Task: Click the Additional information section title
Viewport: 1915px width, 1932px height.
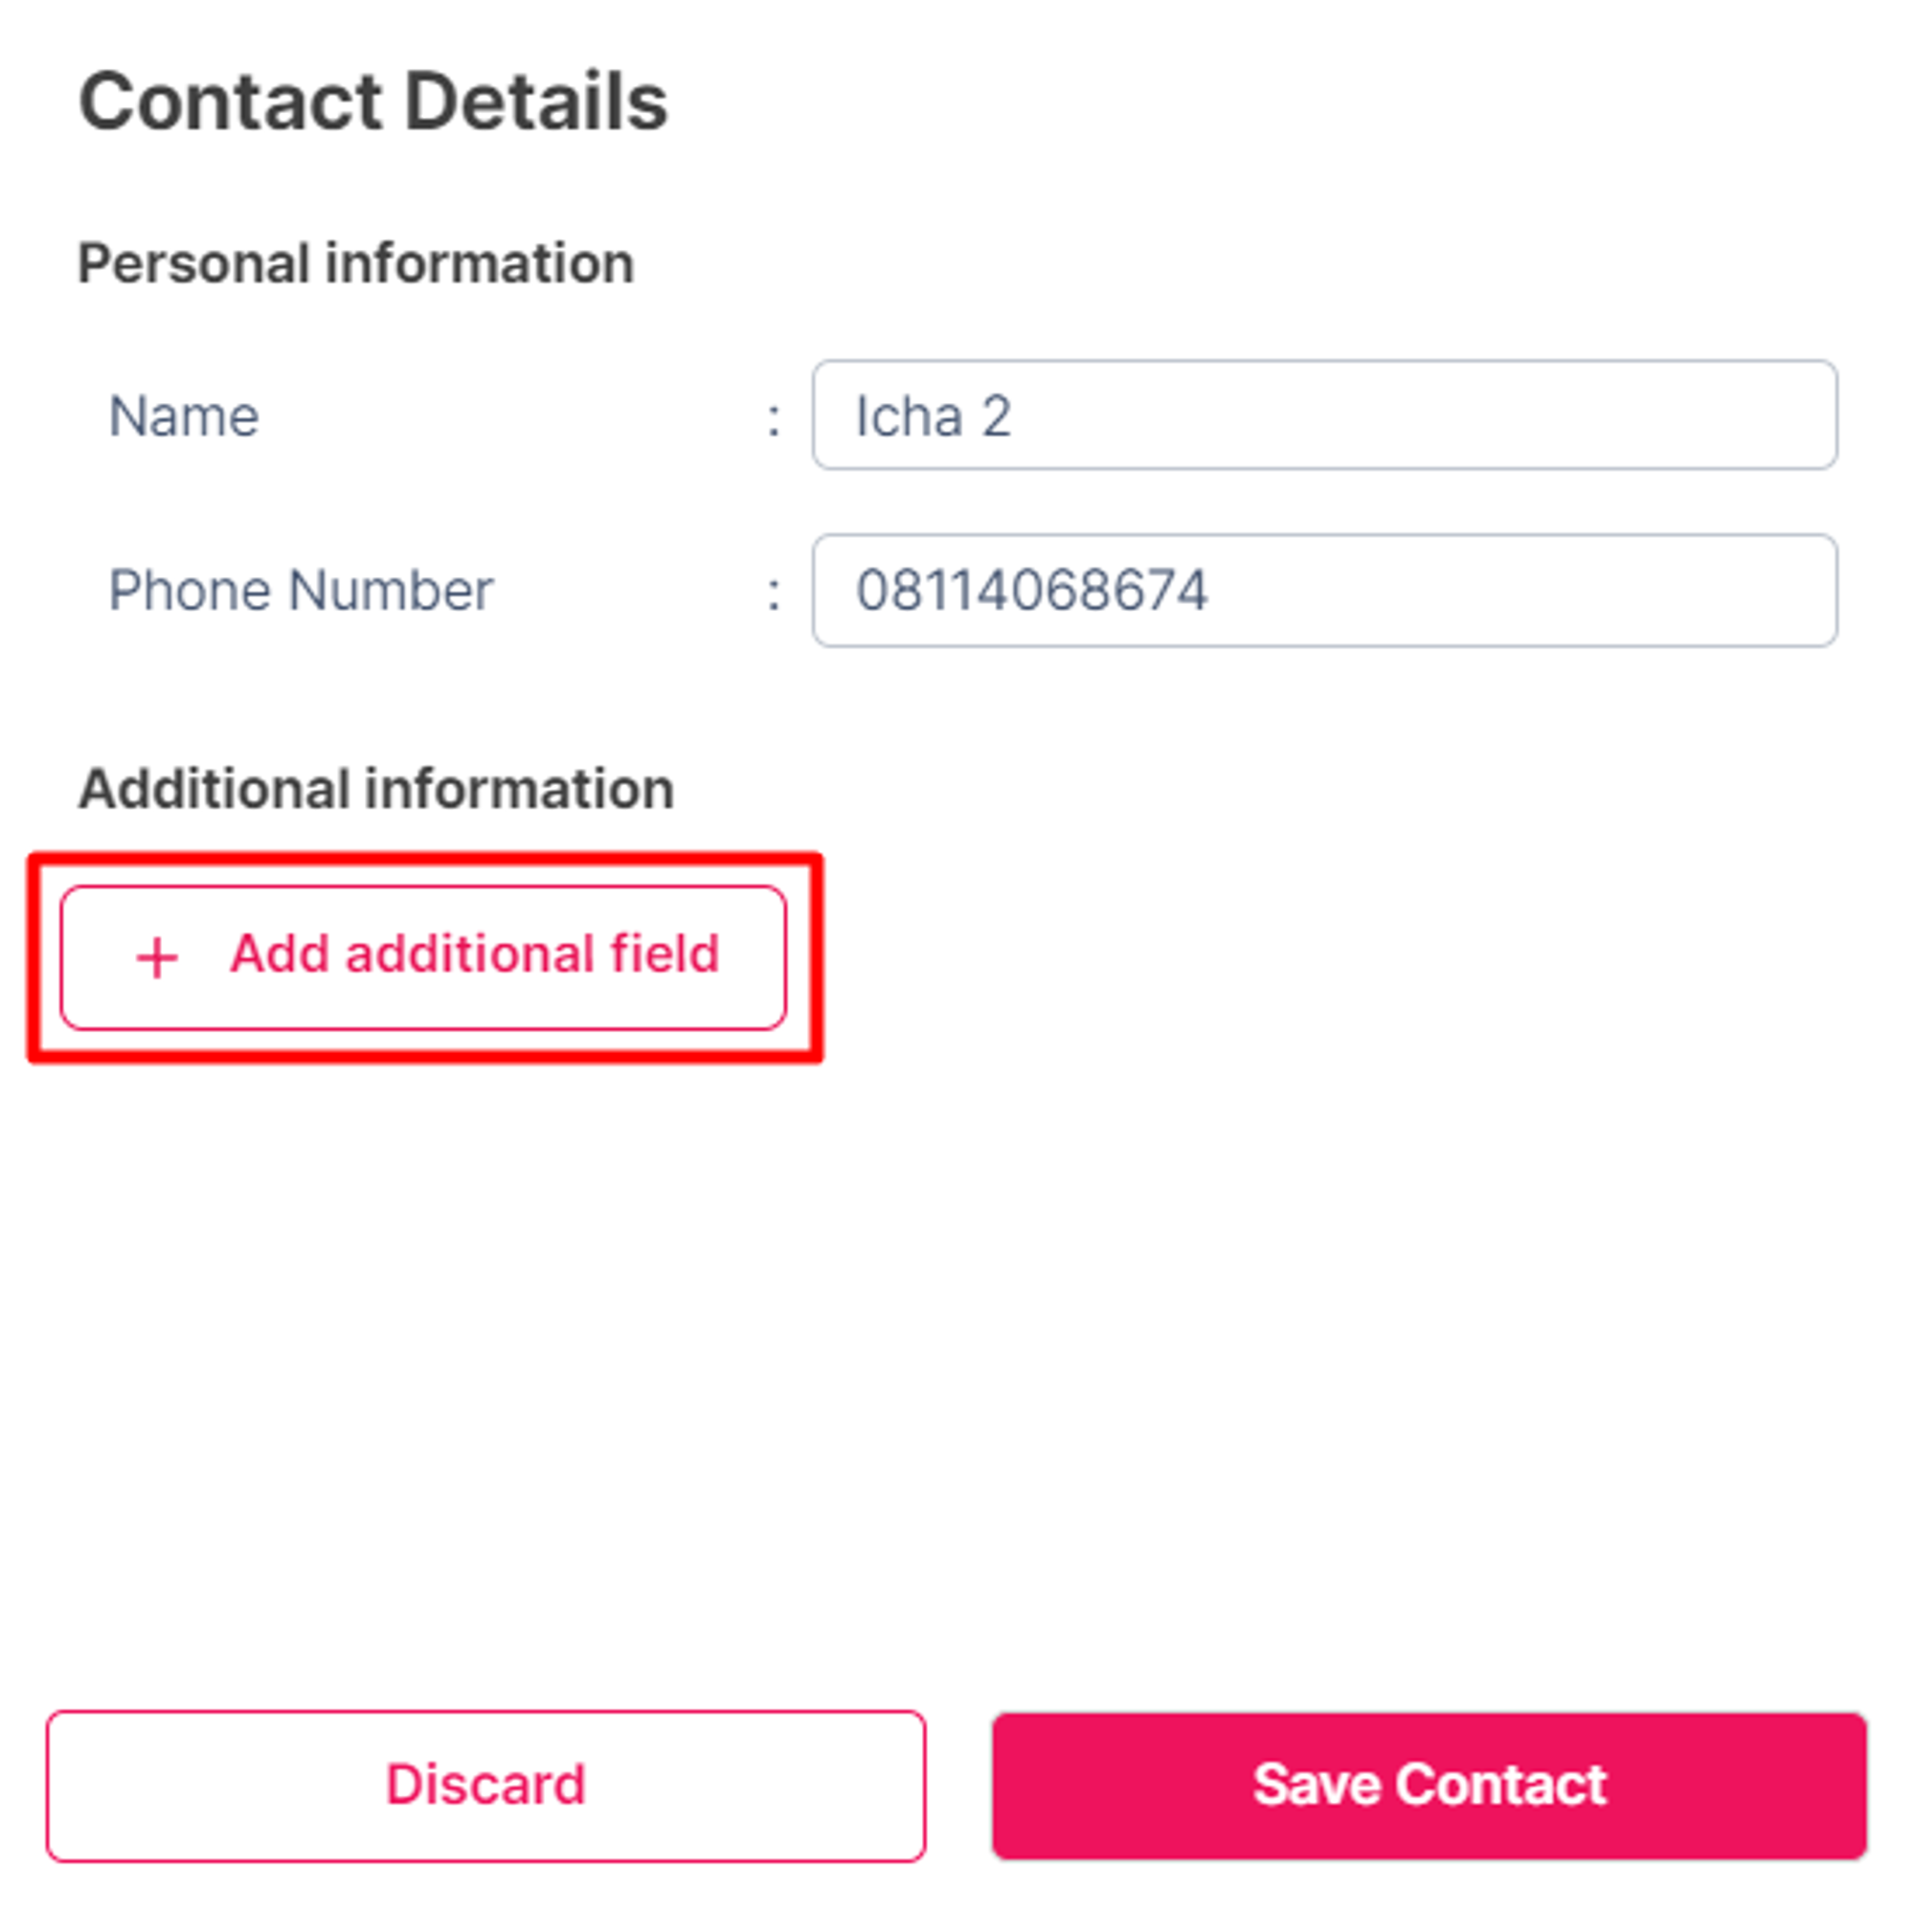Action: (x=376, y=789)
